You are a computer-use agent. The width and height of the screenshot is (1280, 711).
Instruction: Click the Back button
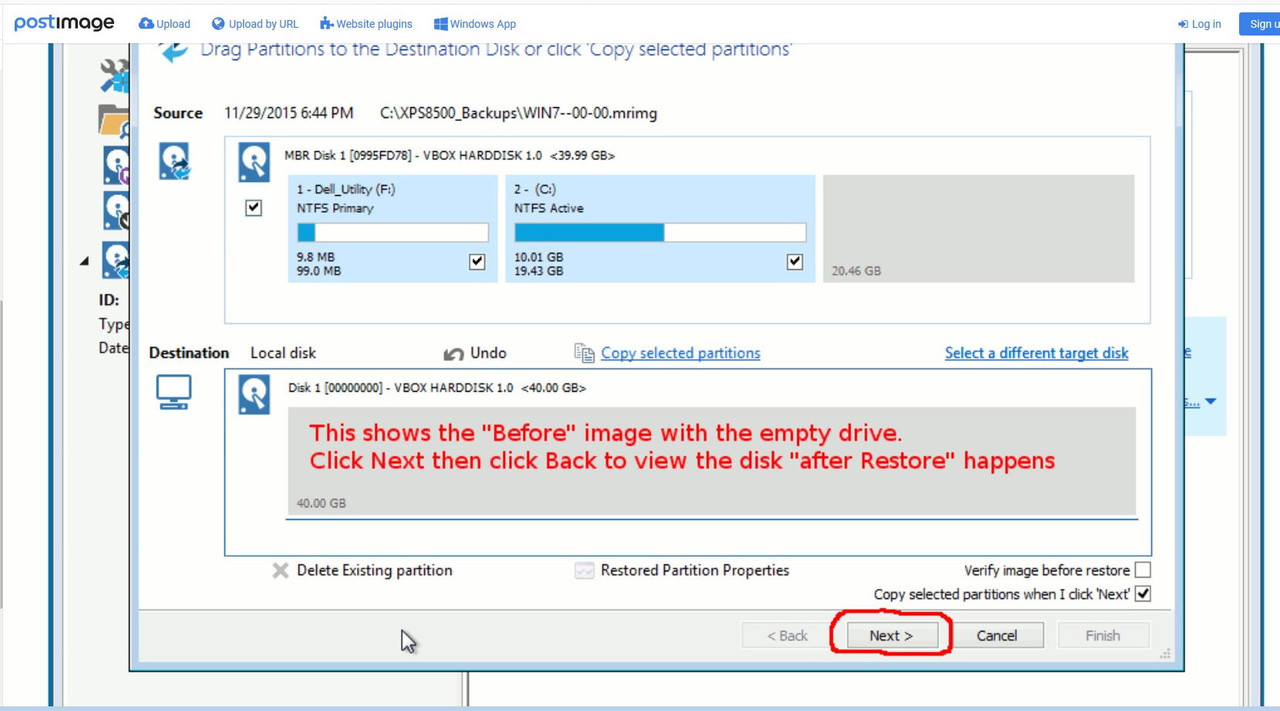click(x=787, y=635)
